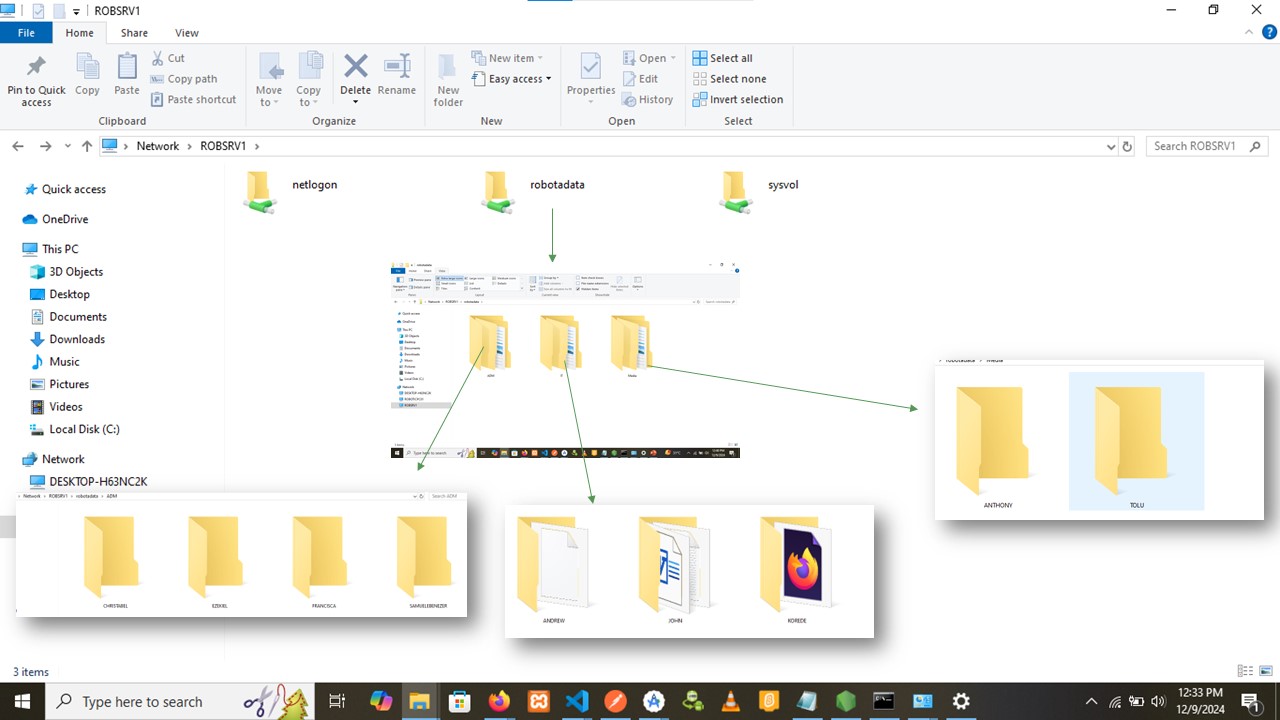Image resolution: width=1280 pixels, height=720 pixels.
Task: Expand the Easy access dropdown
Action: (x=520, y=79)
